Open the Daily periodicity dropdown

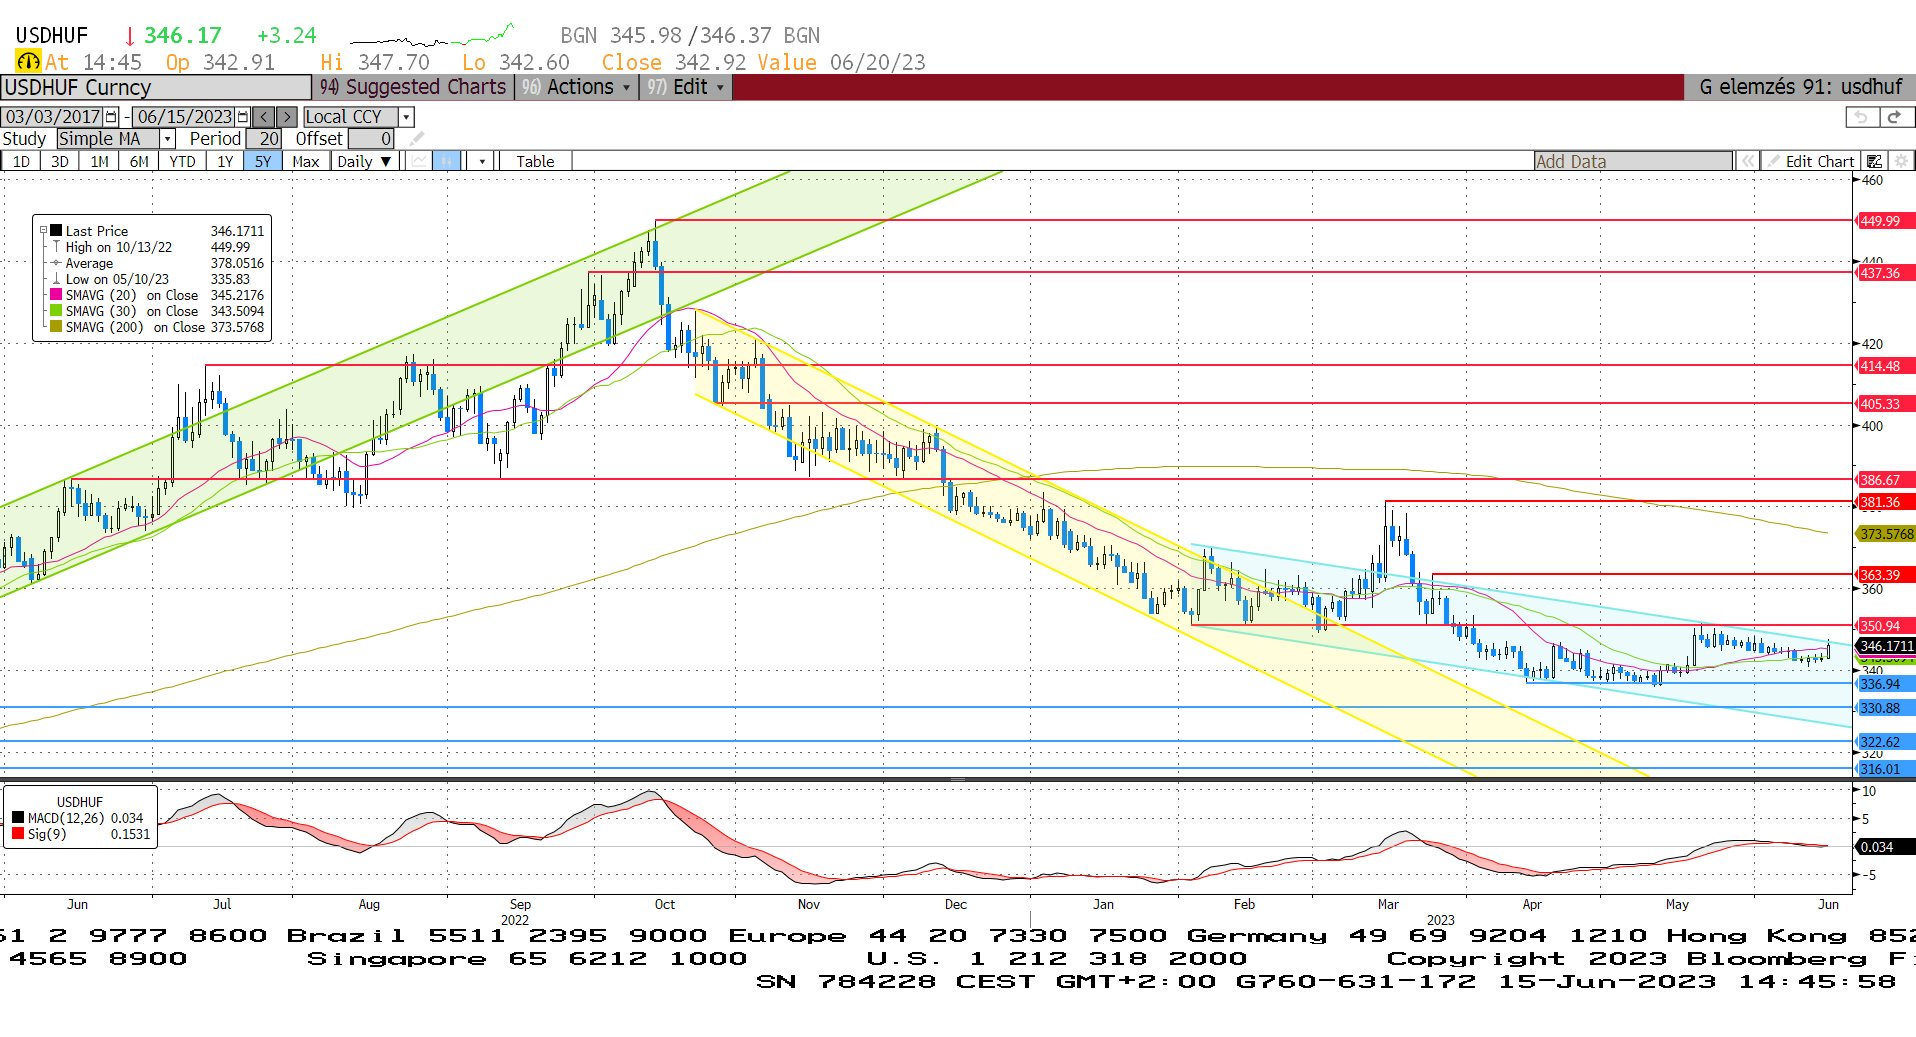[x=365, y=161]
